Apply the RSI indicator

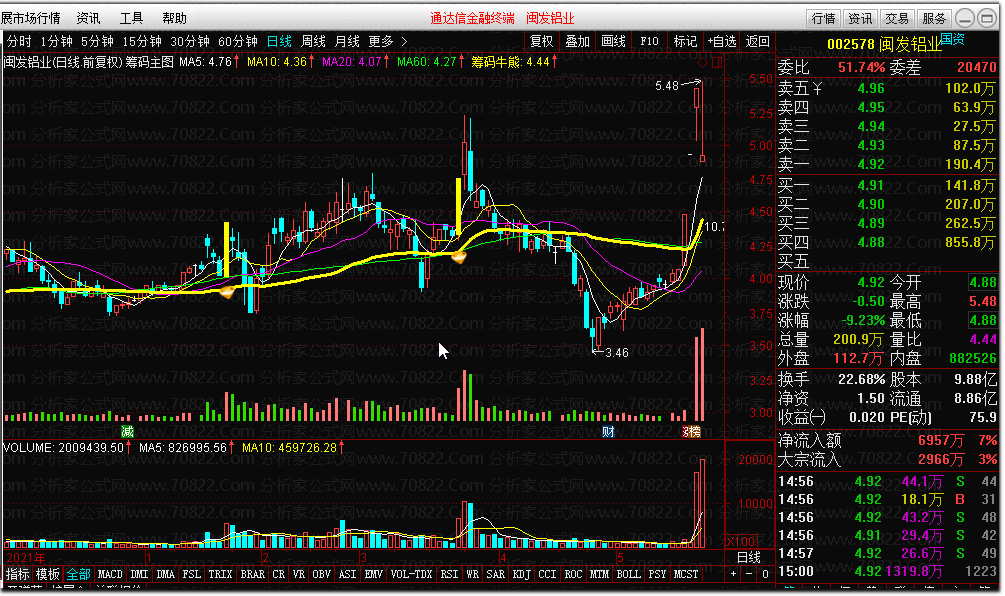point(449,574)
